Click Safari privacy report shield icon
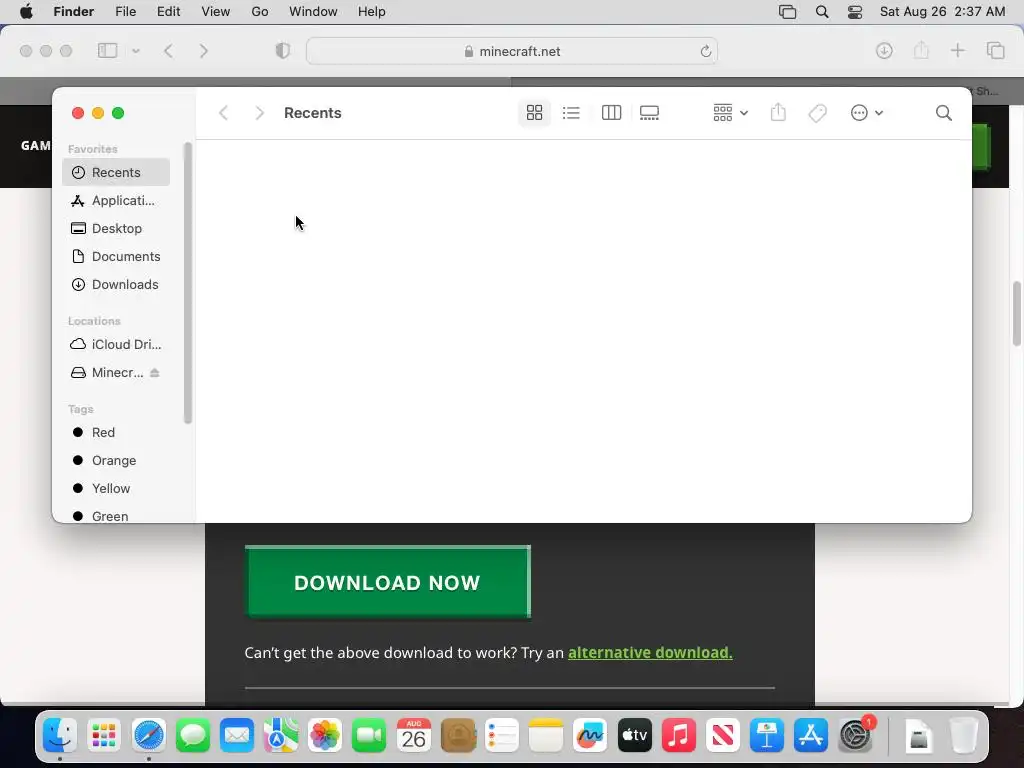Viewport: 1024px width, 768px height. click(x=283, y=51)
